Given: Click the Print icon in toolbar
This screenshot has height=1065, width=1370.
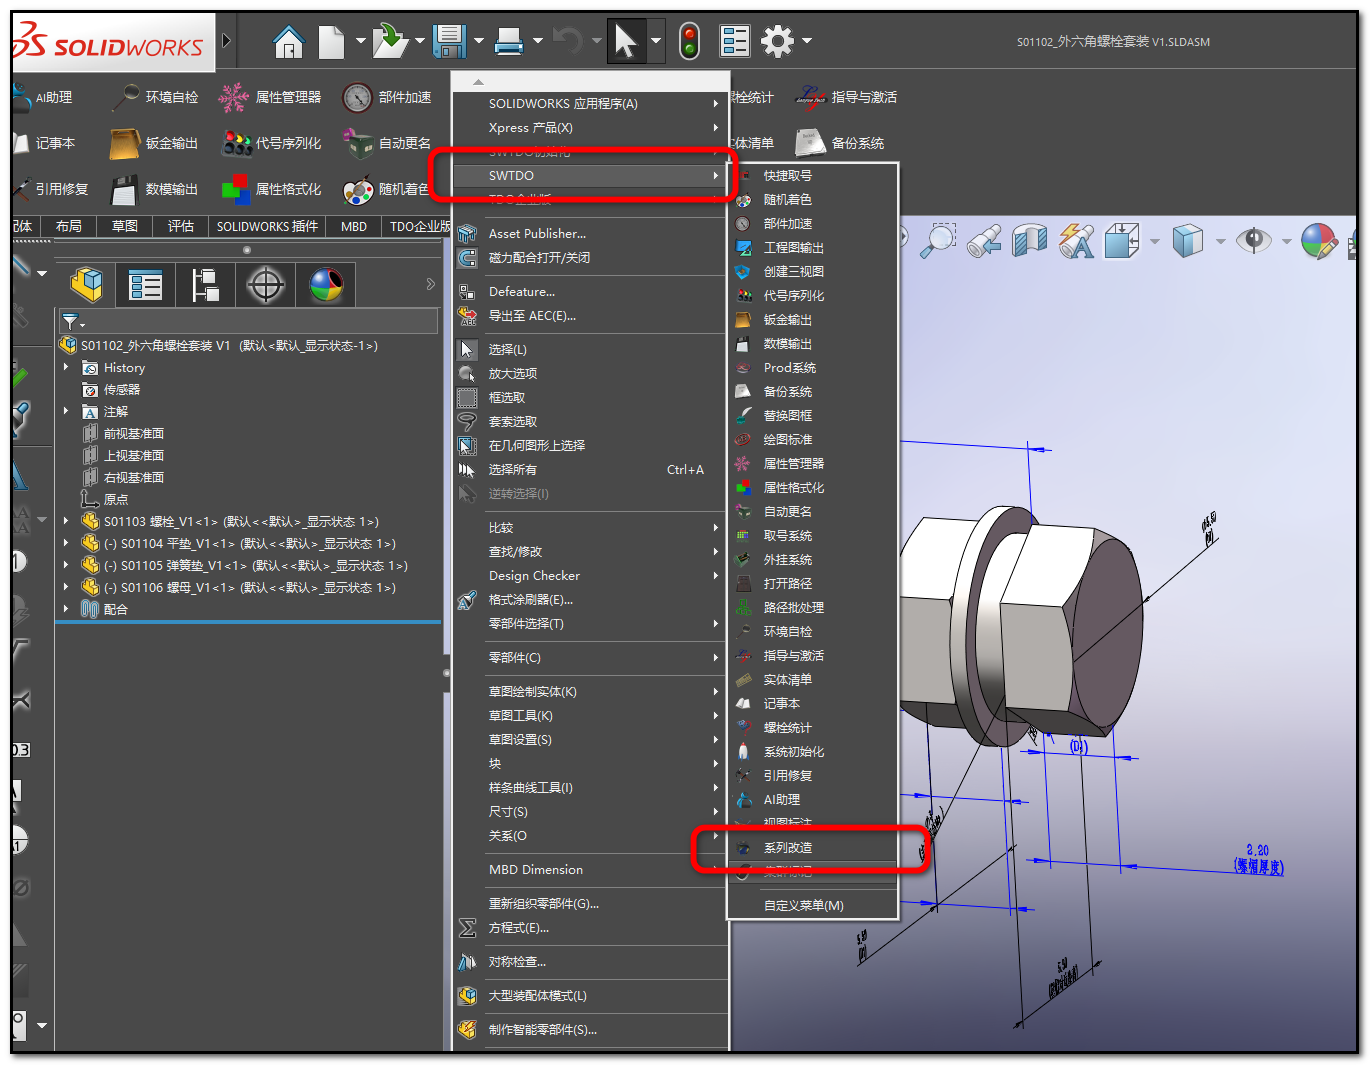Looking at the screenshot, I should click(509, 42).
